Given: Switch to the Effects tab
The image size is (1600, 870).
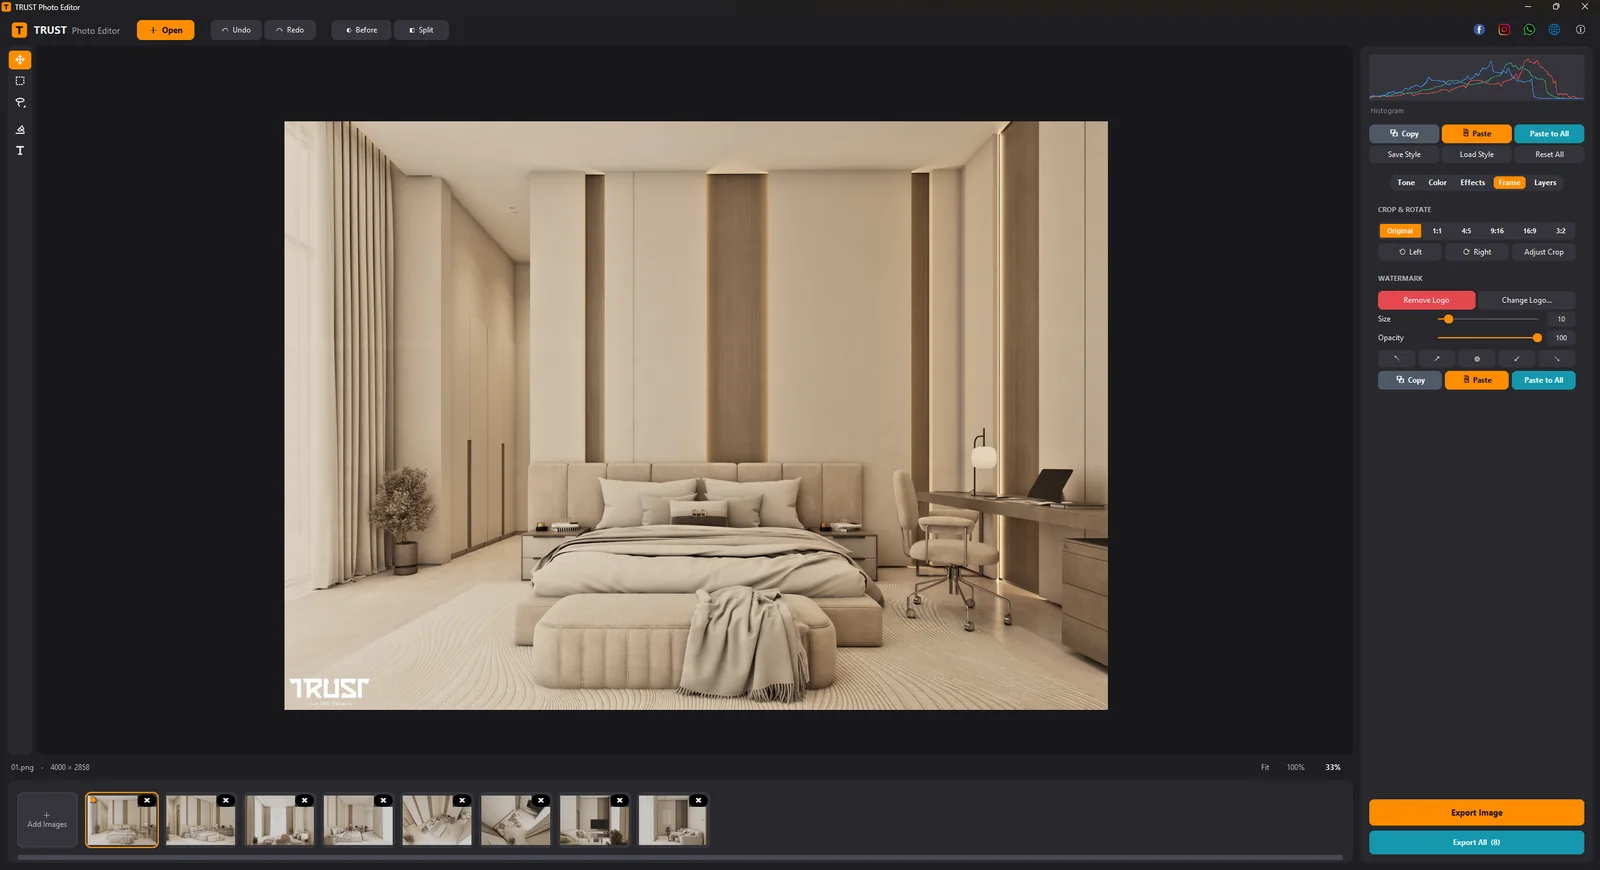Looking at the screenshot, I should pyautogui.click(x=1472, y=183).
